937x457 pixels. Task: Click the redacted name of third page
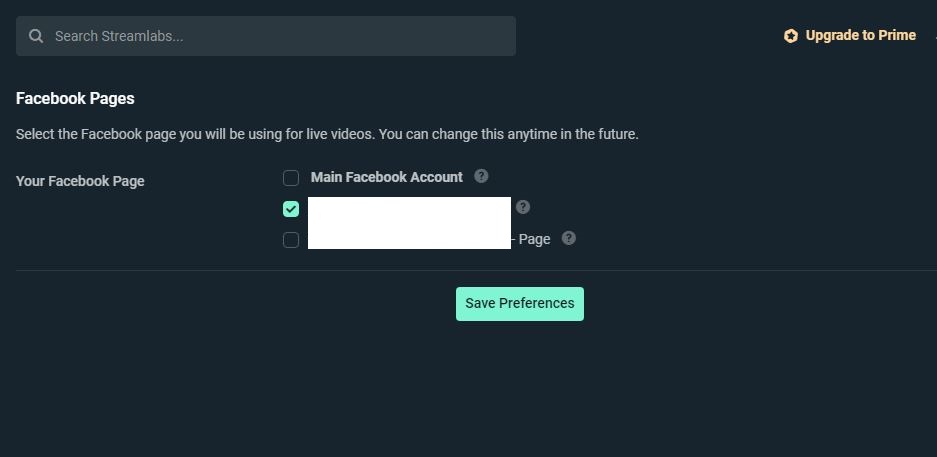coord(409,238)
